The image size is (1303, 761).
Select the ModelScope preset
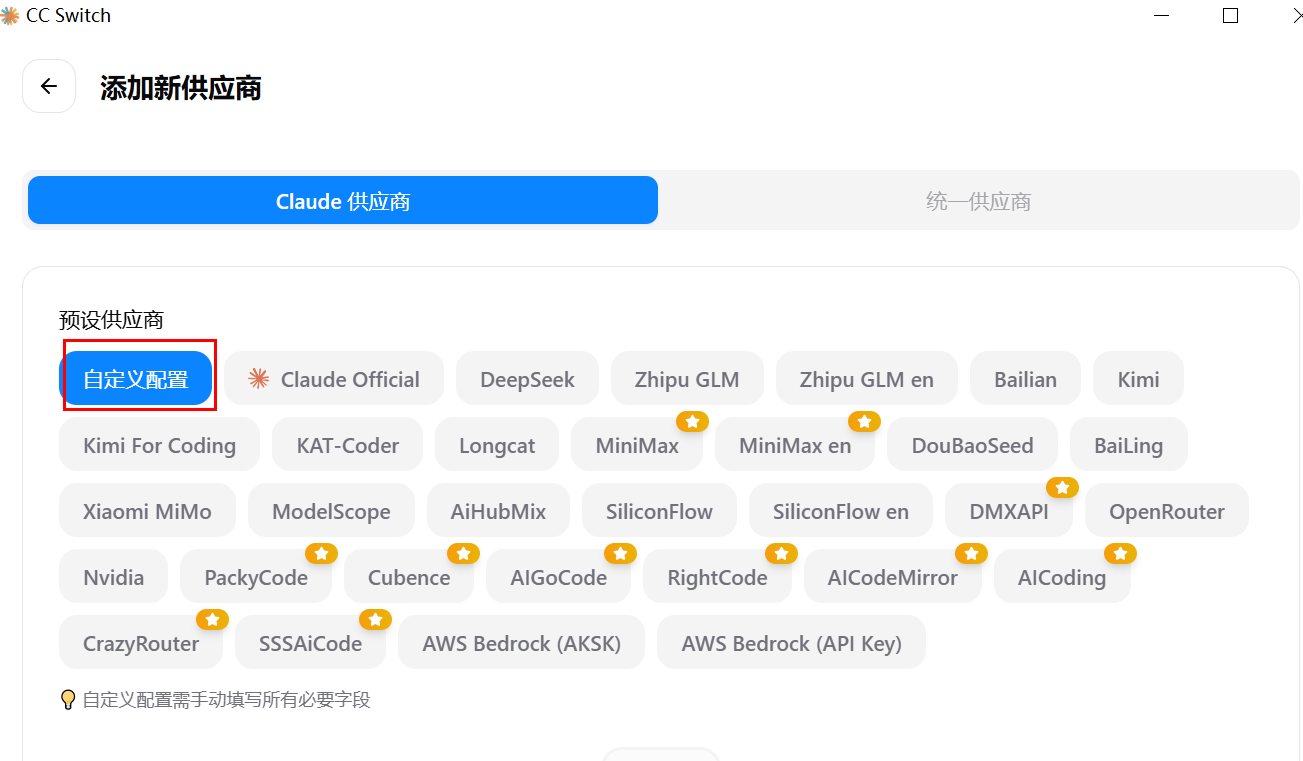click(331, 511)
